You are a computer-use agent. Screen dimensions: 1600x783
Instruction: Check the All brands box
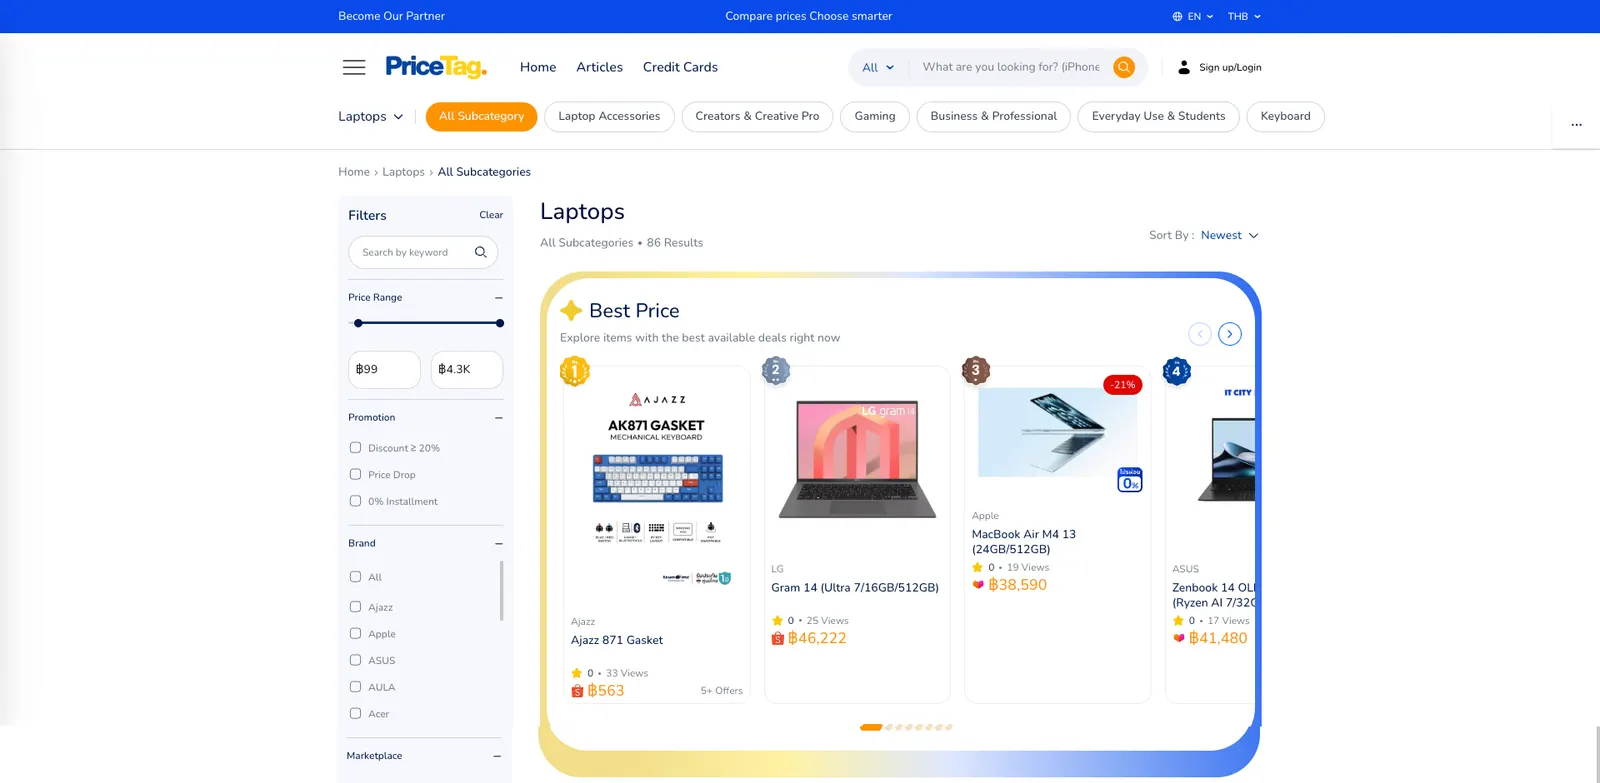355,577
